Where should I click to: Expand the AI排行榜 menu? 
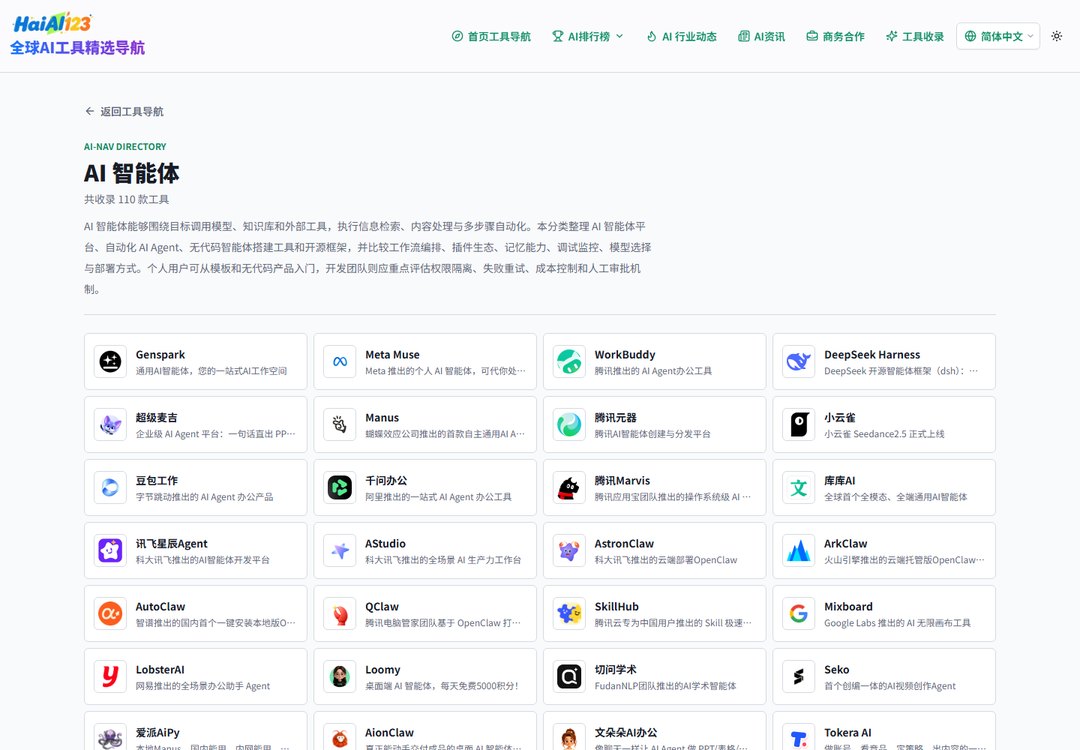pos(588,37)
